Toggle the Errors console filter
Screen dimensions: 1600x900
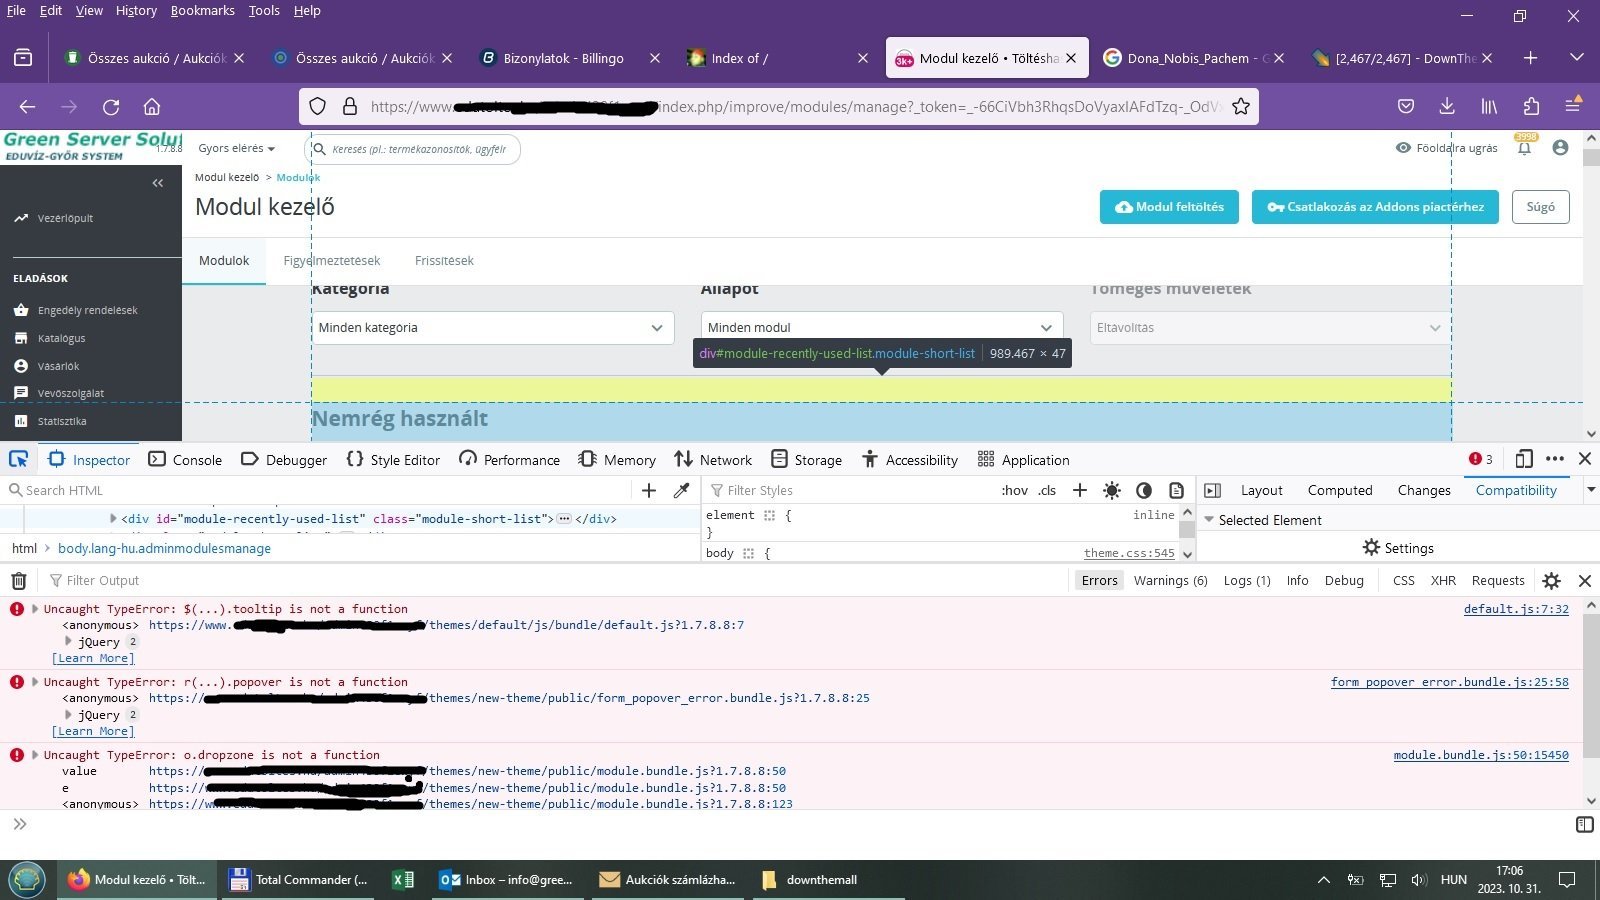coord(1100,580)
